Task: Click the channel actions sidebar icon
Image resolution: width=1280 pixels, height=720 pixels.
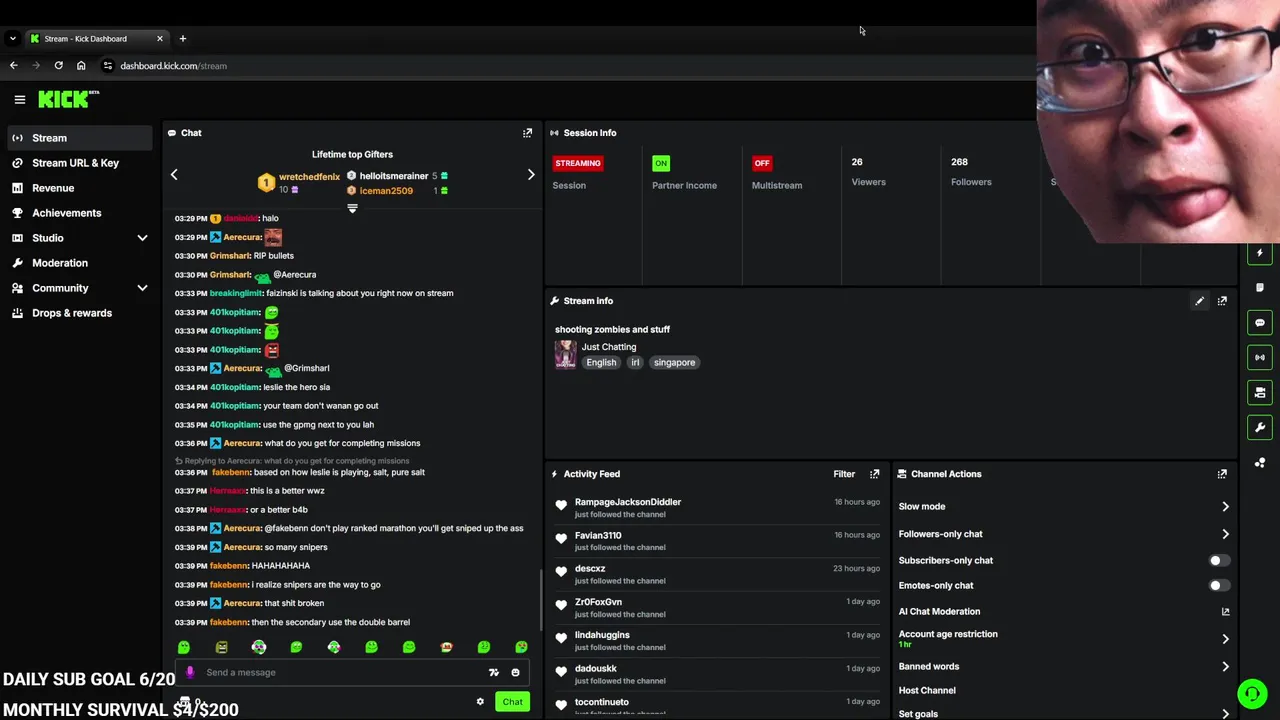Action: [x=1260, y=392]
